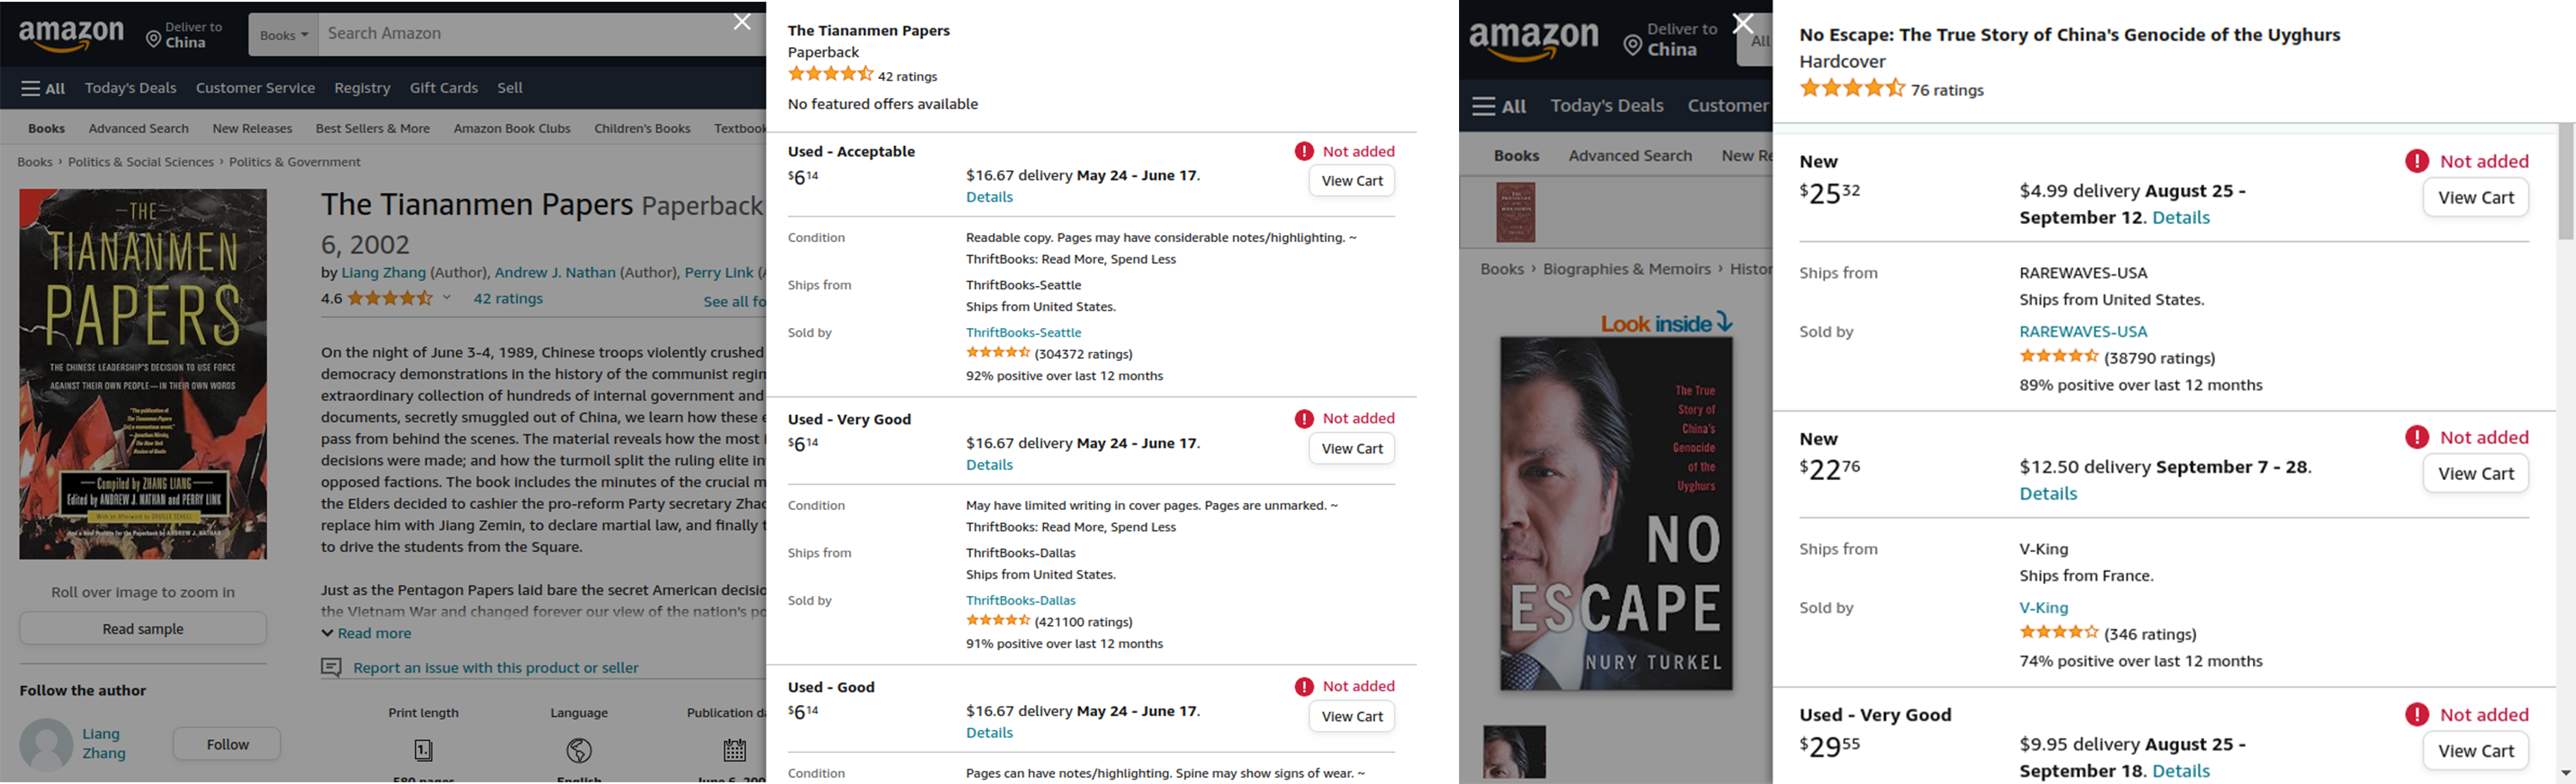The height and width of the screenshot is (784, 2576).
Task: Open Today's Deals in left navigation bar
Action: pos(130,88)
